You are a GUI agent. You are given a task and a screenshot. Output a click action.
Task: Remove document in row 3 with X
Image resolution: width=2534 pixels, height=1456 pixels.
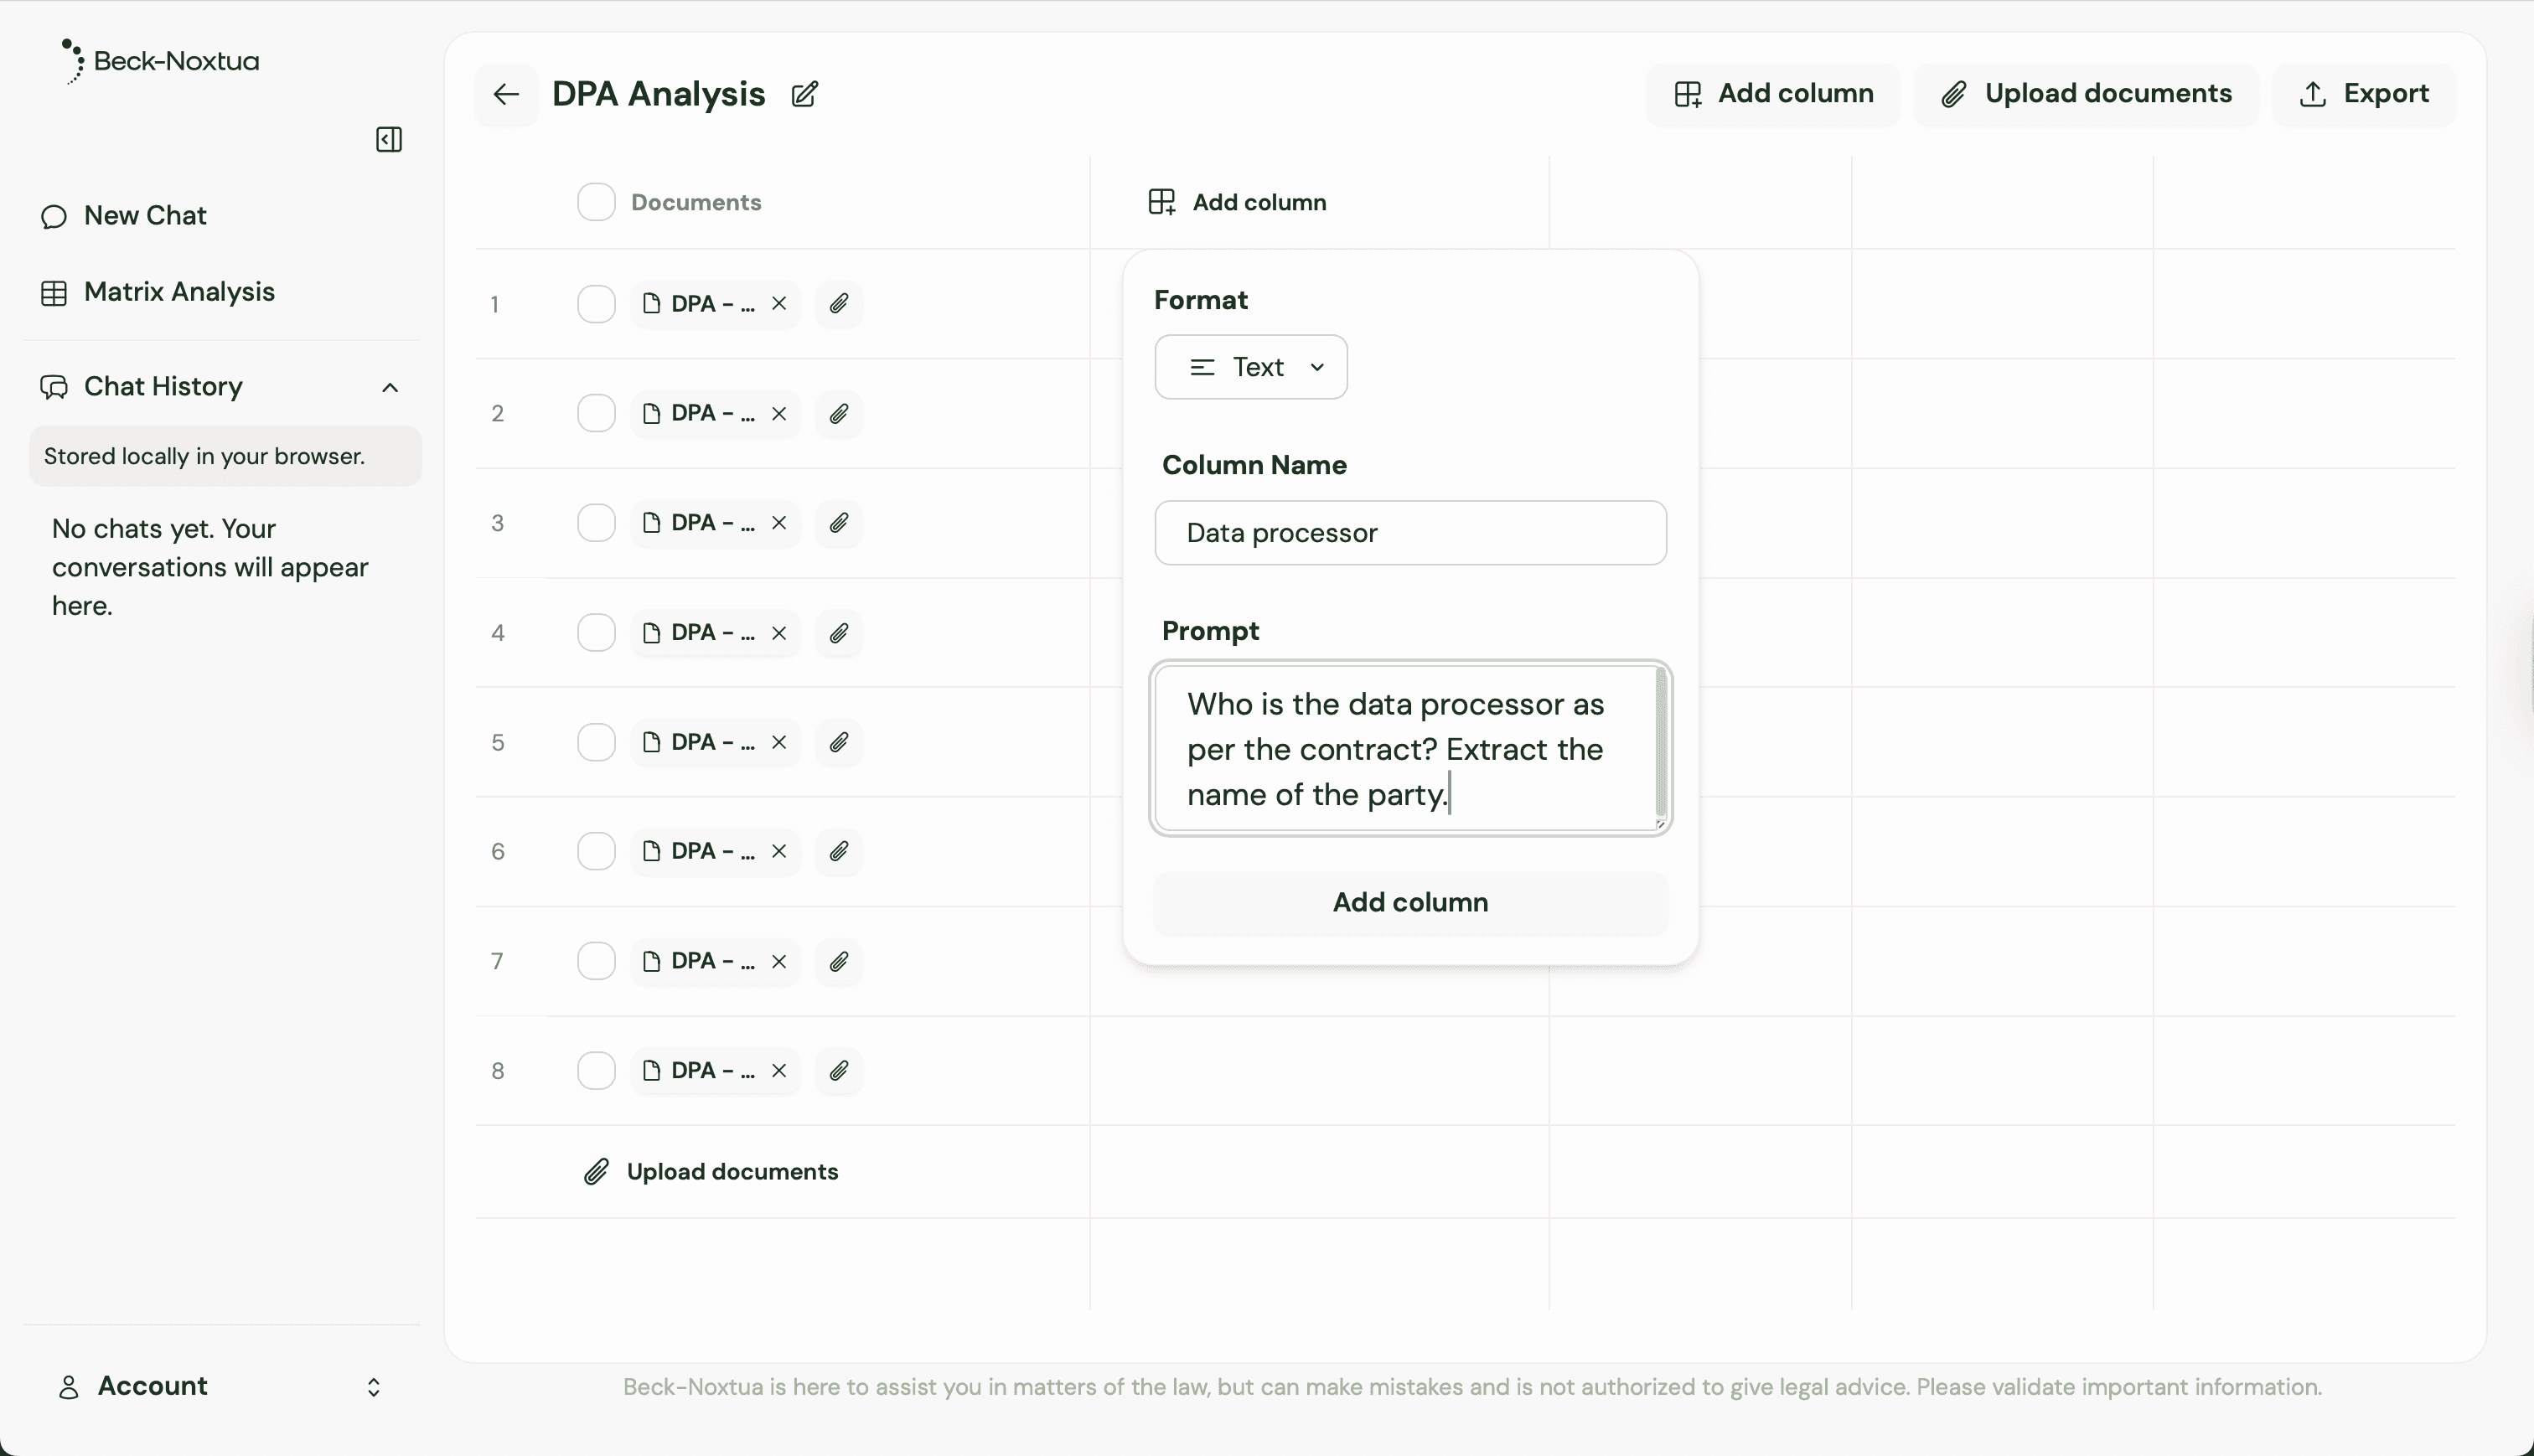(779, 523)
